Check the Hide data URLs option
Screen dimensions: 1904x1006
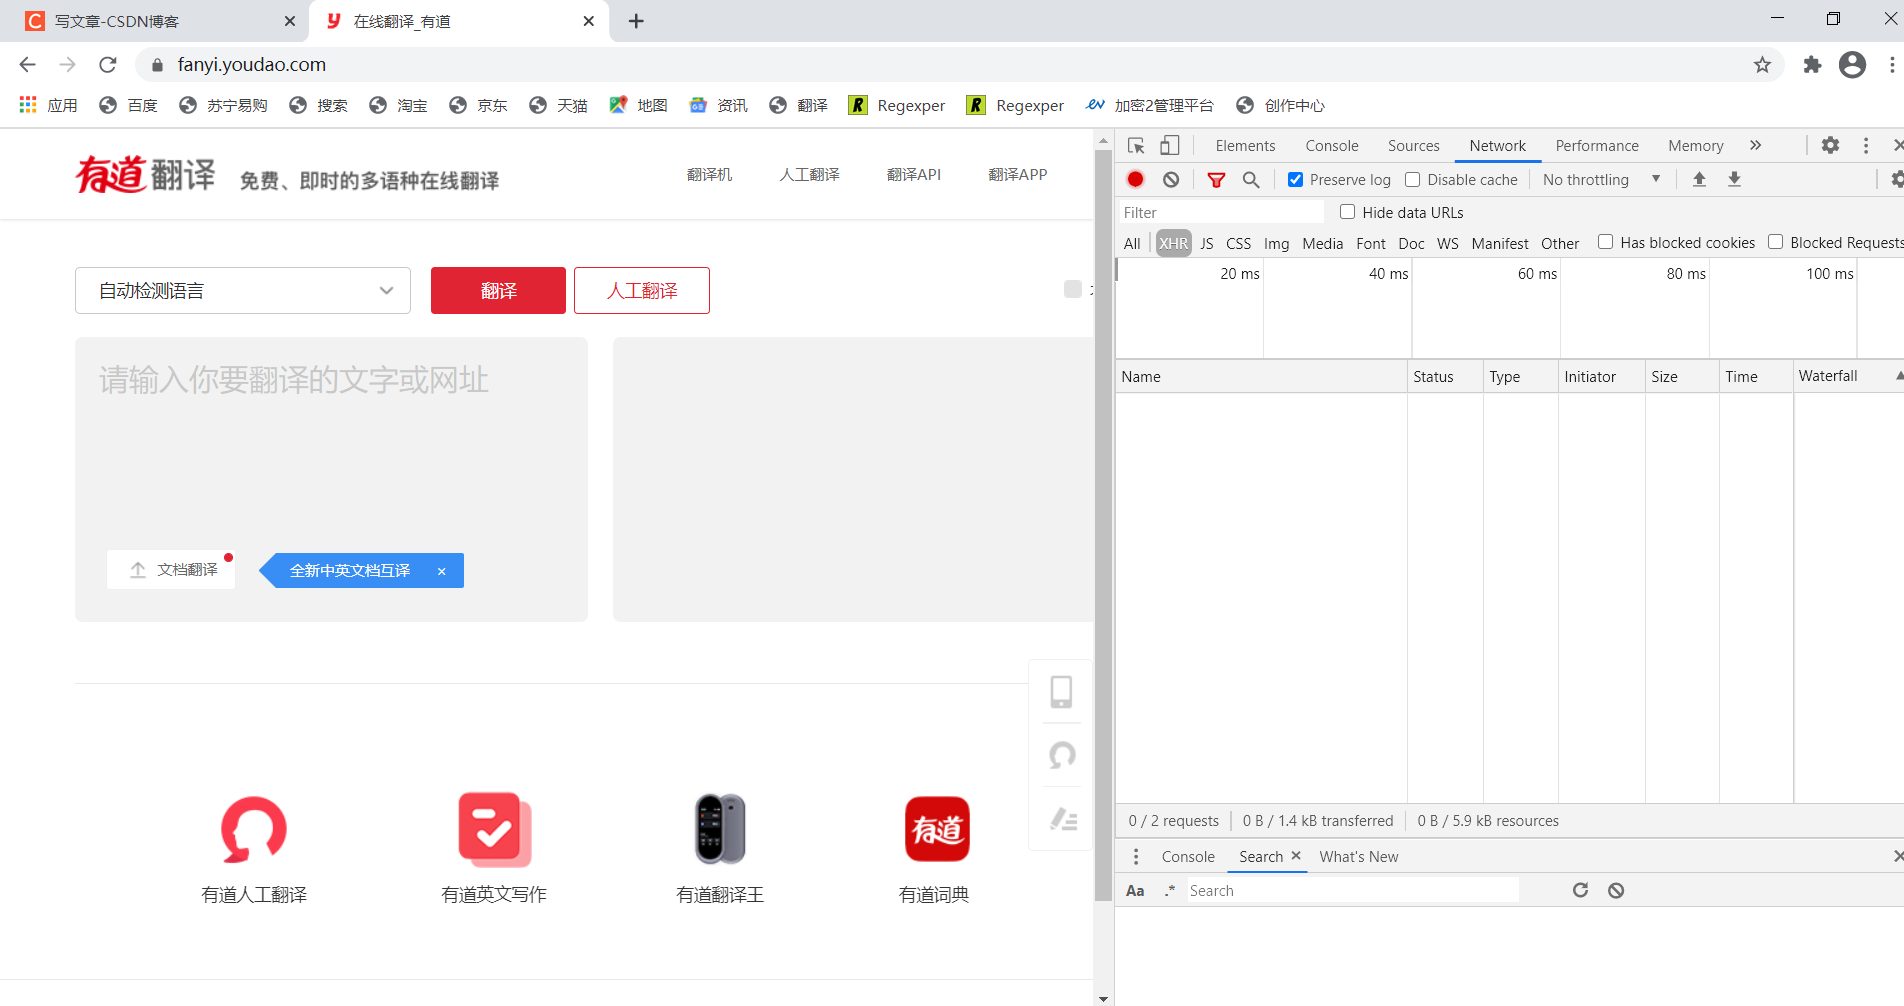(x=1347, y=212)
